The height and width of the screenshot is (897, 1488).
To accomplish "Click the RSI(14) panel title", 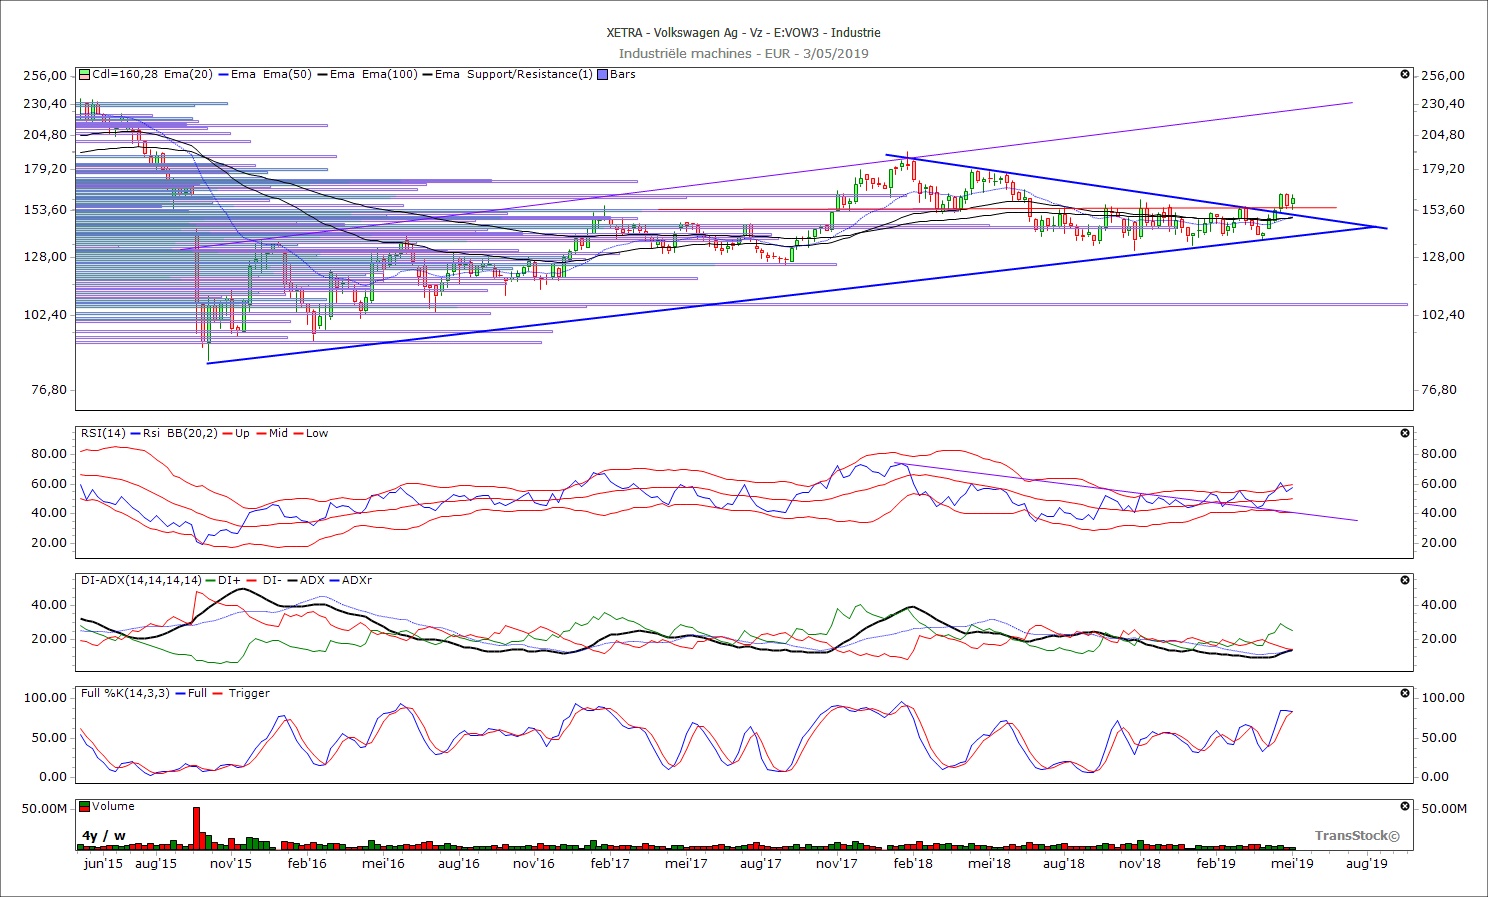I will tap(104, 433).
